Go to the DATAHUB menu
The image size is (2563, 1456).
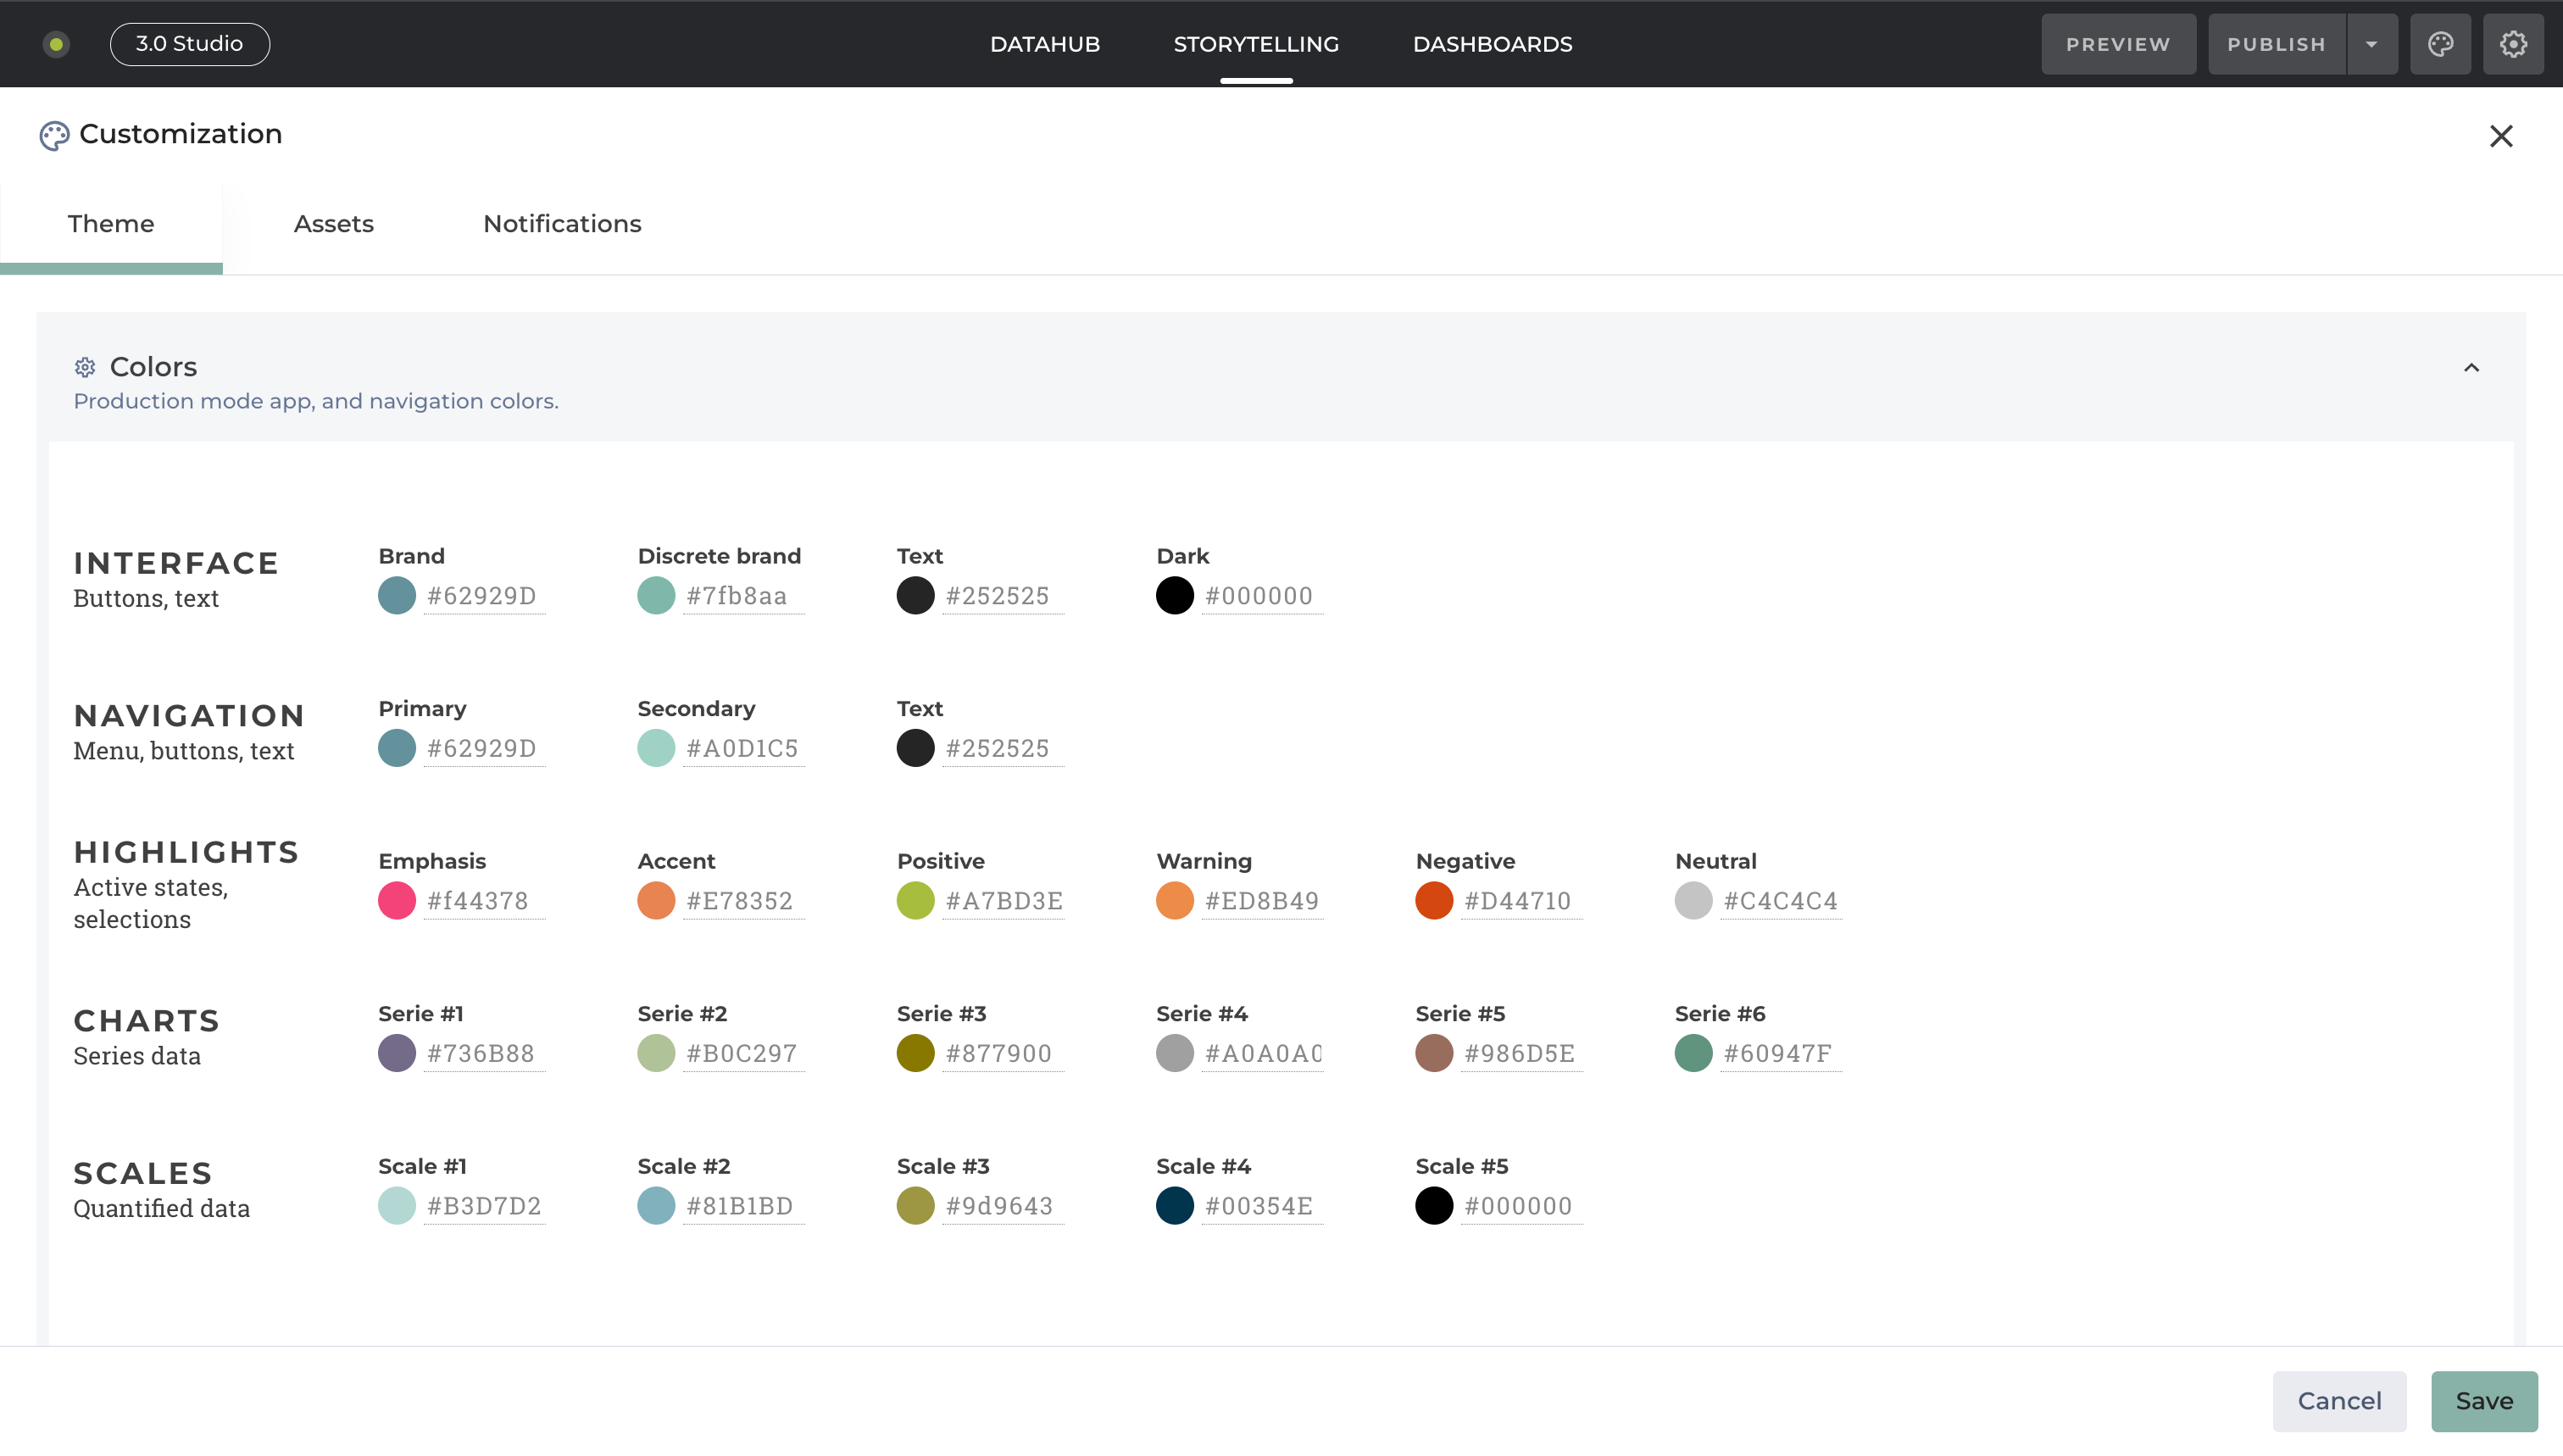(x=1044, y=44)
